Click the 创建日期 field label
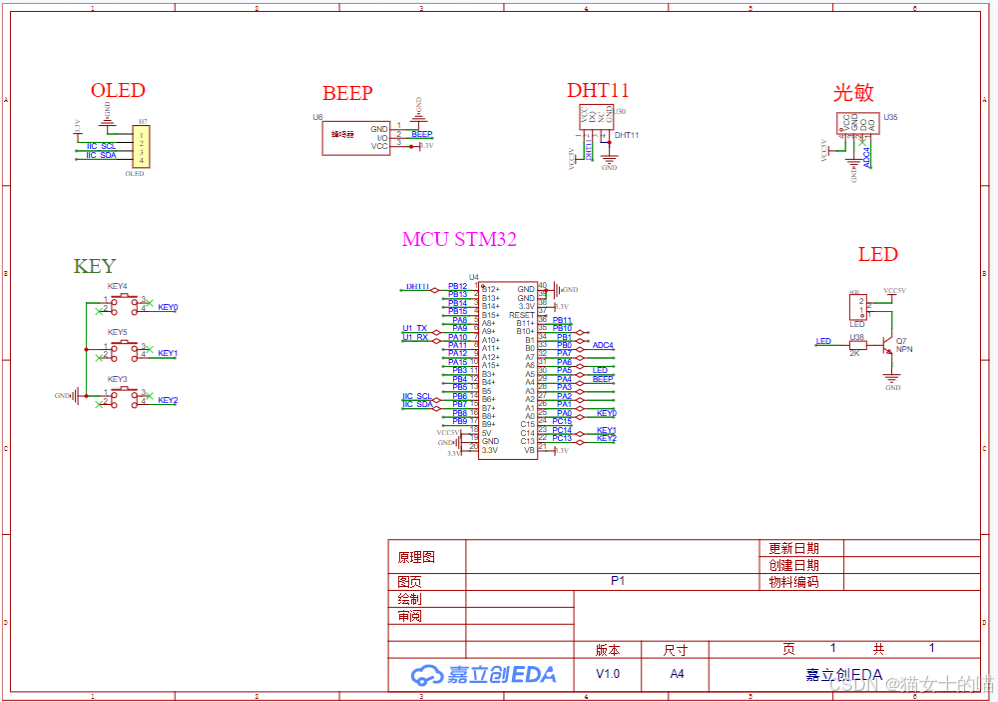The width and height of the screenshot is (998, 702). [x=793, y=565]
